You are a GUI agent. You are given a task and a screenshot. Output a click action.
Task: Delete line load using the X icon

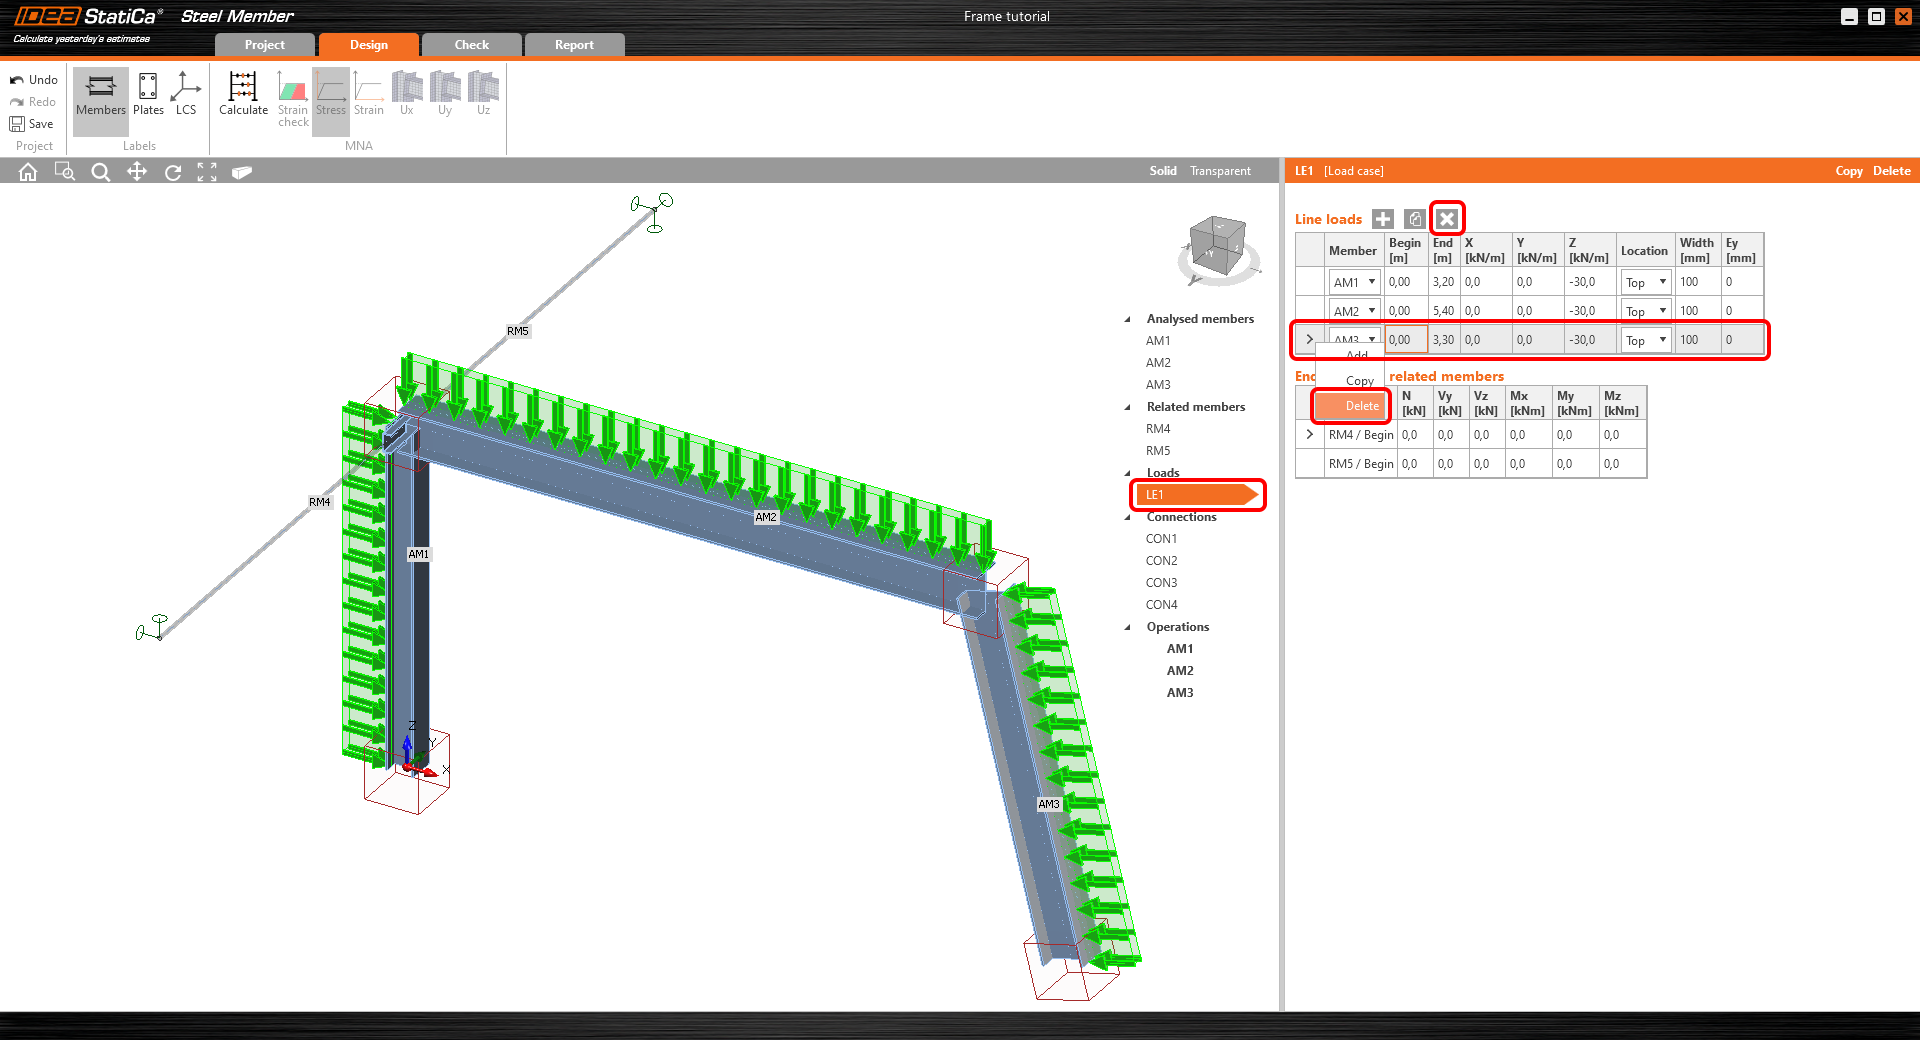(1447, 219)
